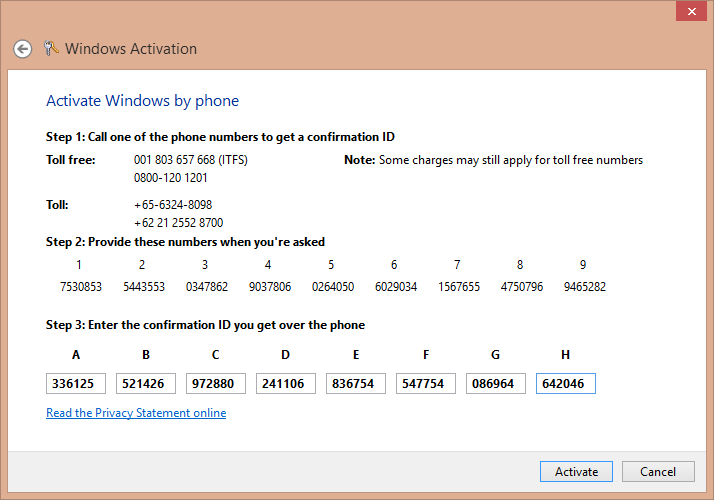Click installation ID group 0347862
Image resolution: width=714 pixels, height=500 pixels.
pyautogui.click(x=207, y=287)
